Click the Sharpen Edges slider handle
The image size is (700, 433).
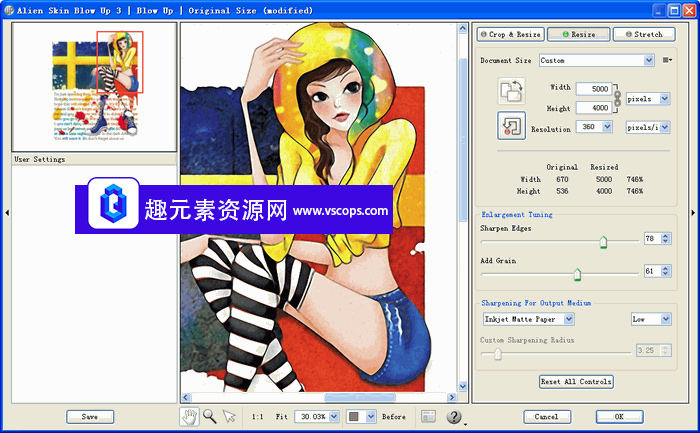603,241
